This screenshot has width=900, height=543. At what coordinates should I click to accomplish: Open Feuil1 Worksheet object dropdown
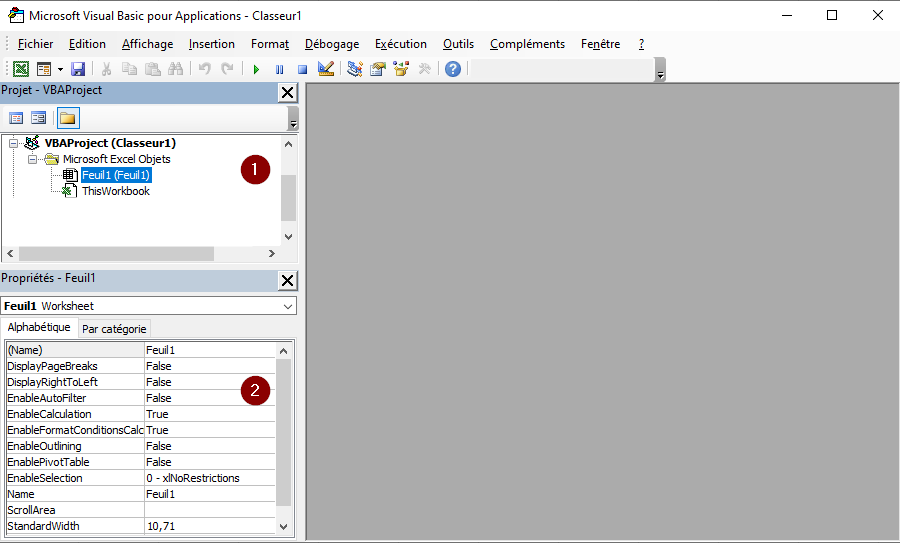pos(288,307)
